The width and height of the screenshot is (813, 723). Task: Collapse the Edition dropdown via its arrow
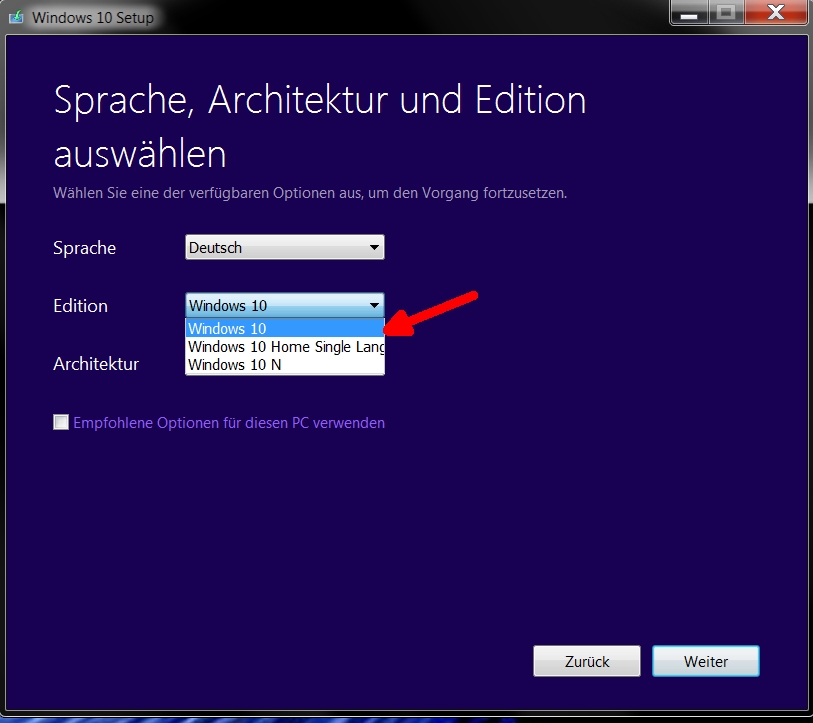(374, 306)
